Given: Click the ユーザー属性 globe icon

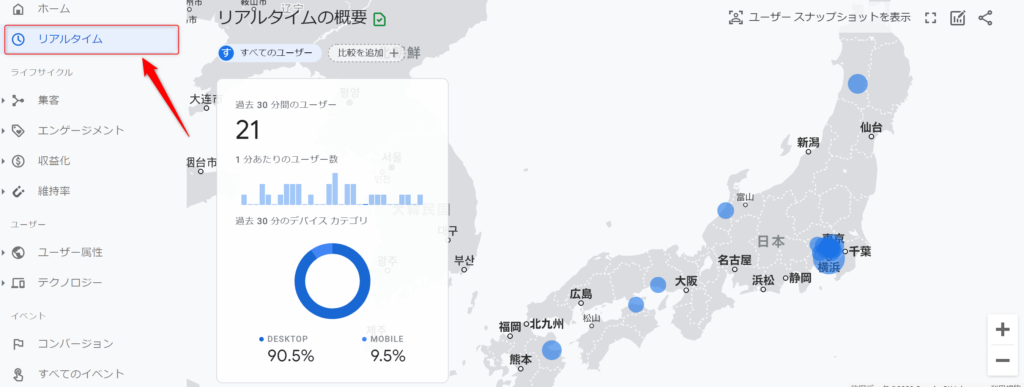Looking at the screenshot, I should click(18, 253).
